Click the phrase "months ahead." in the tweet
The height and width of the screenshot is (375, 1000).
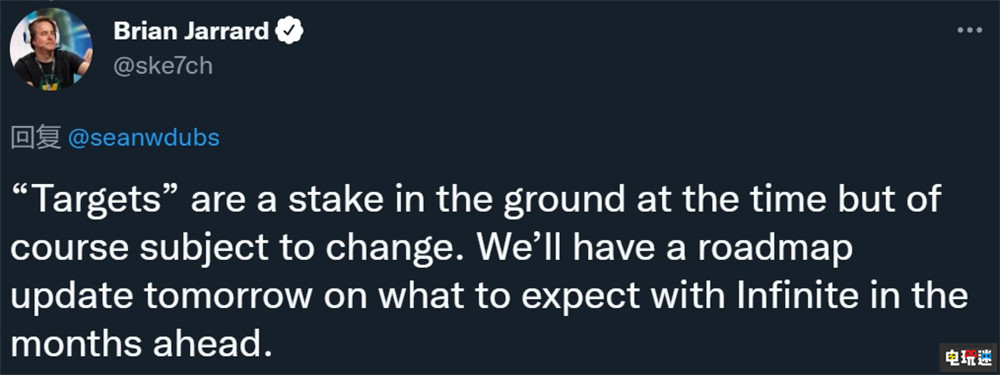point(137,345)
